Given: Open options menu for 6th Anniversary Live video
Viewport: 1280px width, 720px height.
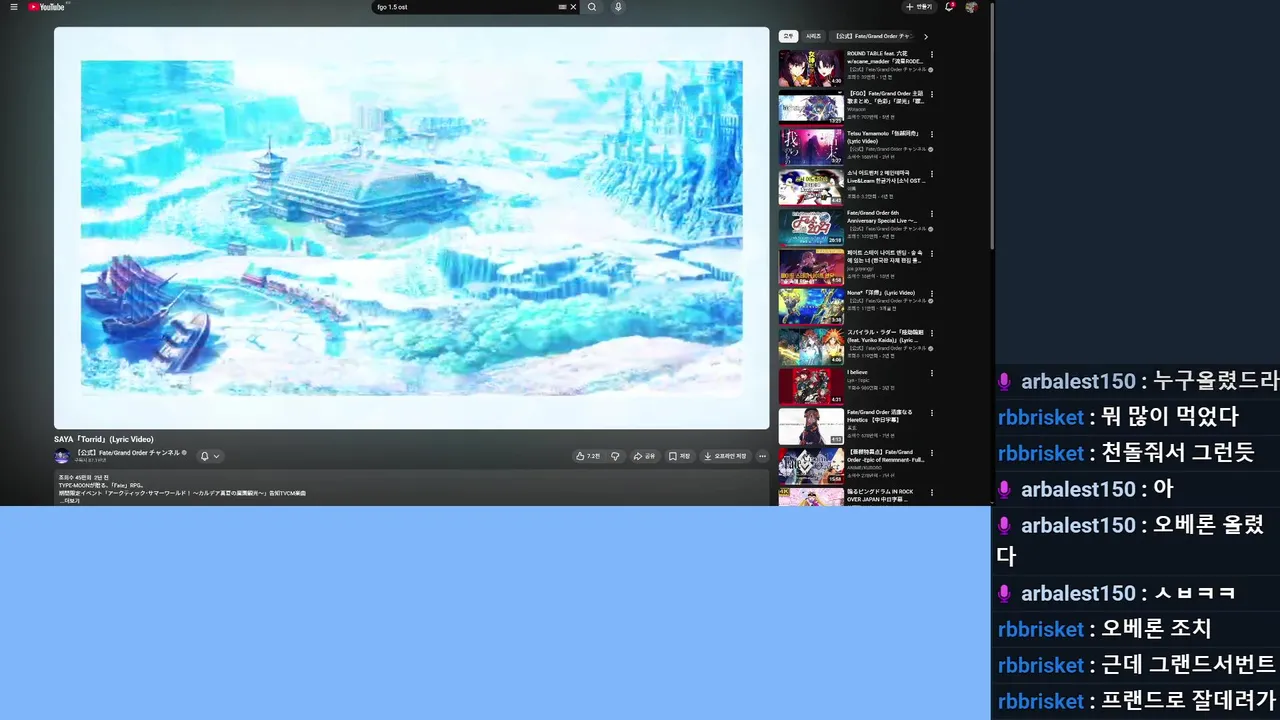Looking at the screenshot, I should pos(932,213).
